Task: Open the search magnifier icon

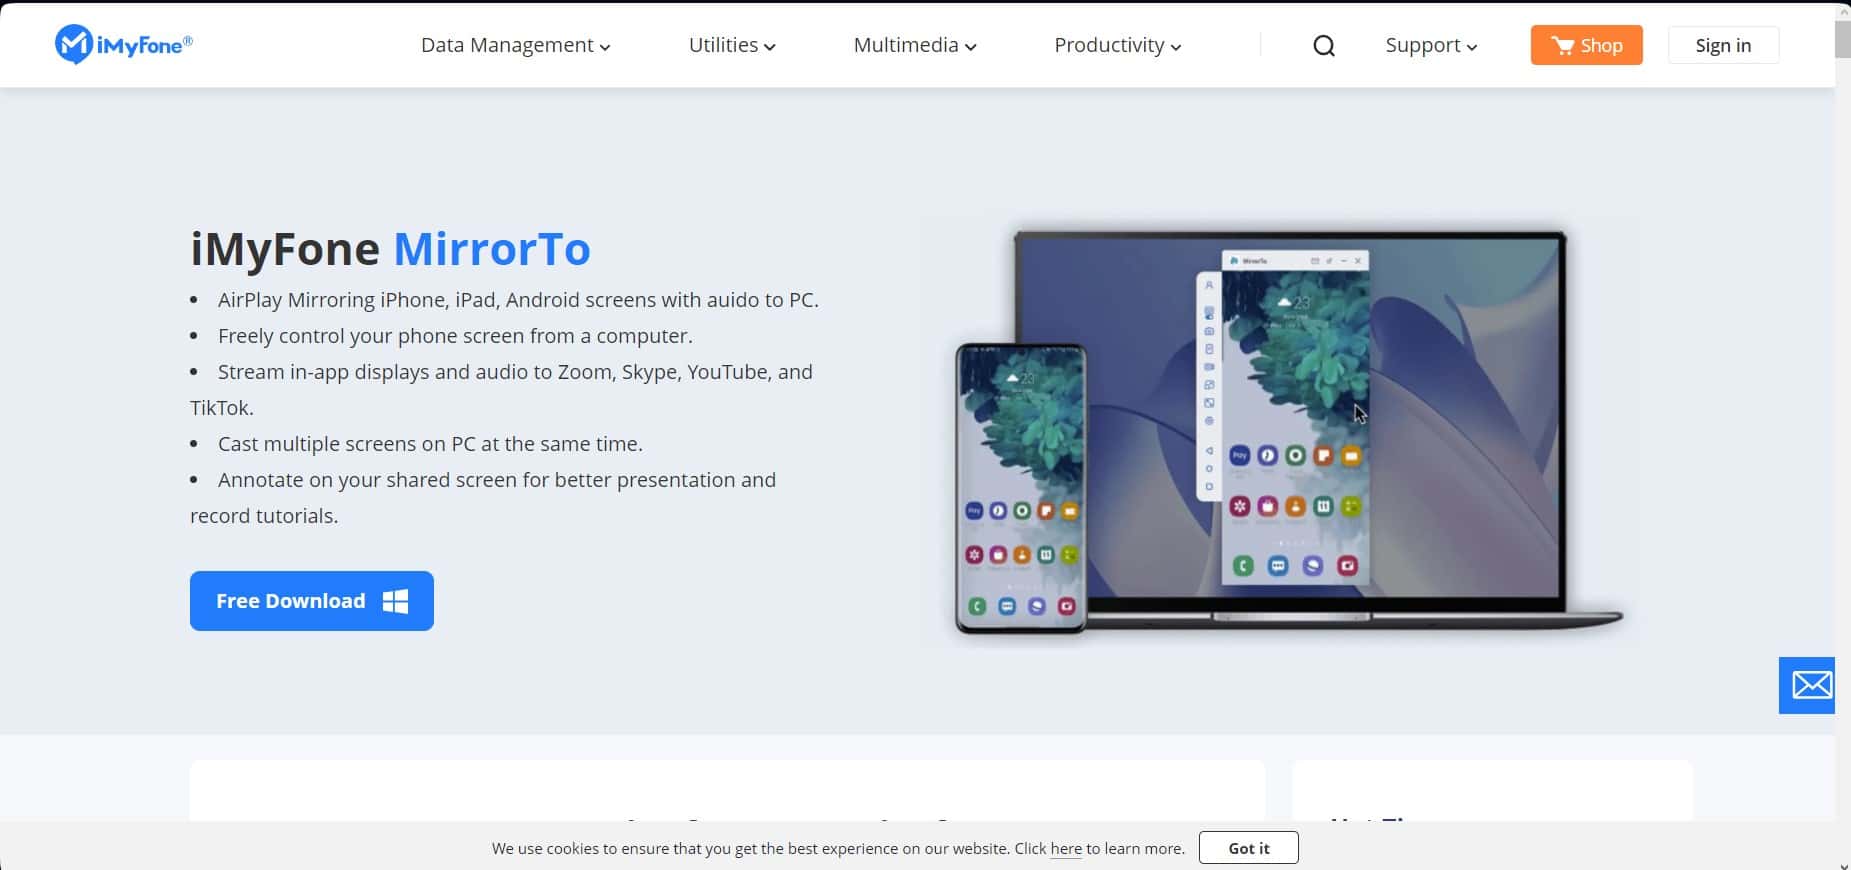Action: tap(1323, 46)
